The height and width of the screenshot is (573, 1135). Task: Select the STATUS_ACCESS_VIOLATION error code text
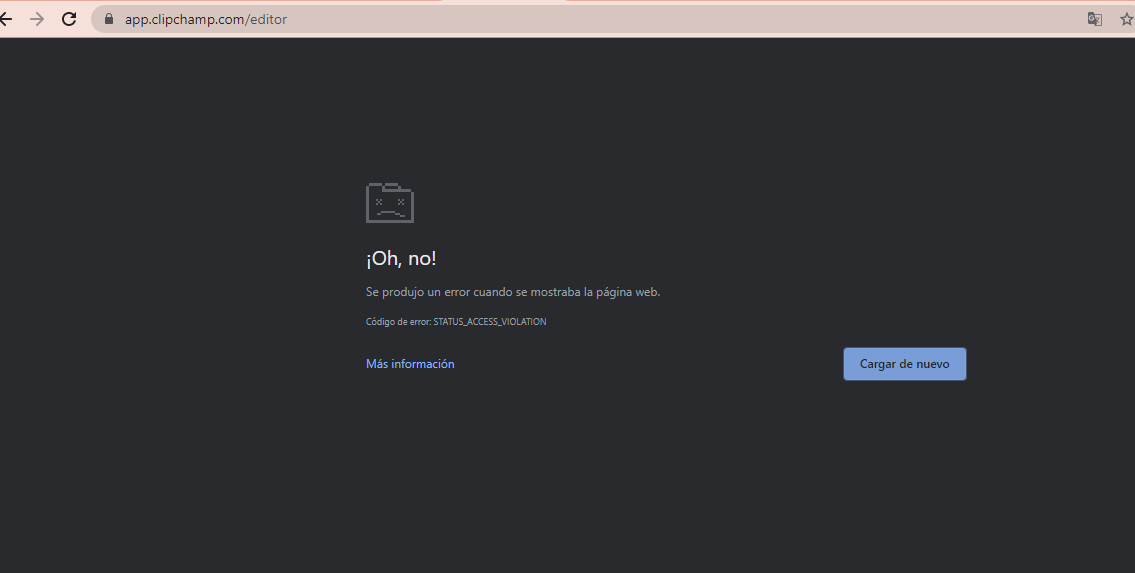coord(489,322)
